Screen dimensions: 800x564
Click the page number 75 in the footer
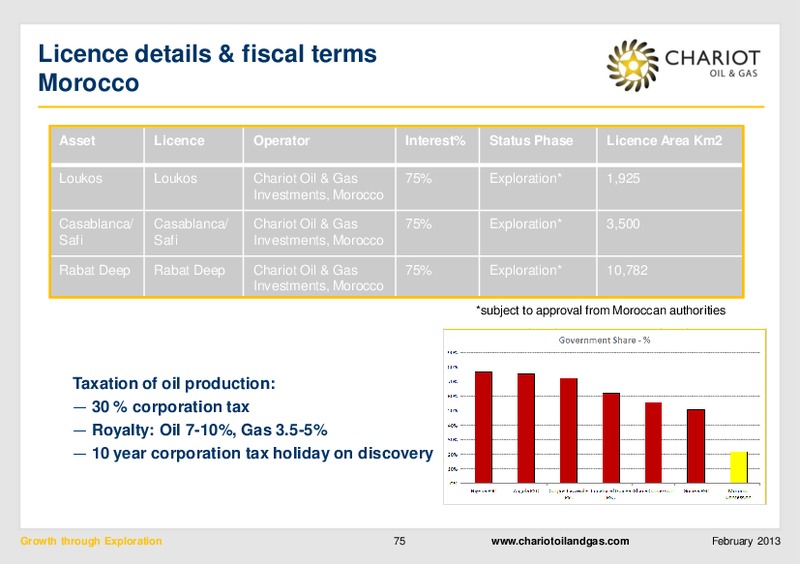coord(399,541)
